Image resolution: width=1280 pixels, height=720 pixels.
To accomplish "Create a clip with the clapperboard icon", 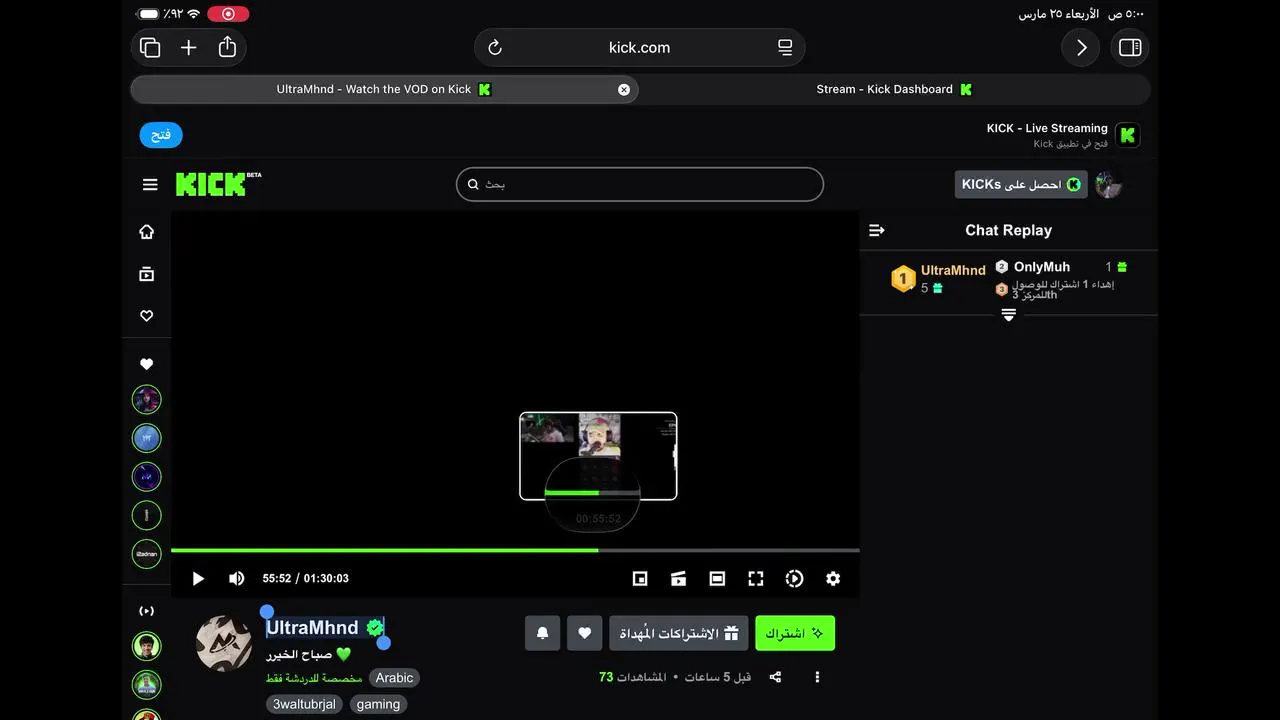I will point(678,578).
